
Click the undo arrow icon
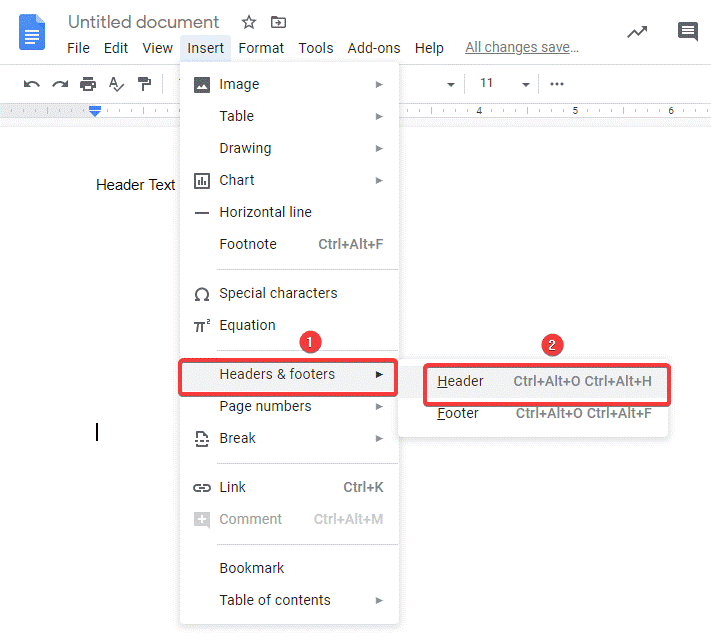click(x=32, y=84)
